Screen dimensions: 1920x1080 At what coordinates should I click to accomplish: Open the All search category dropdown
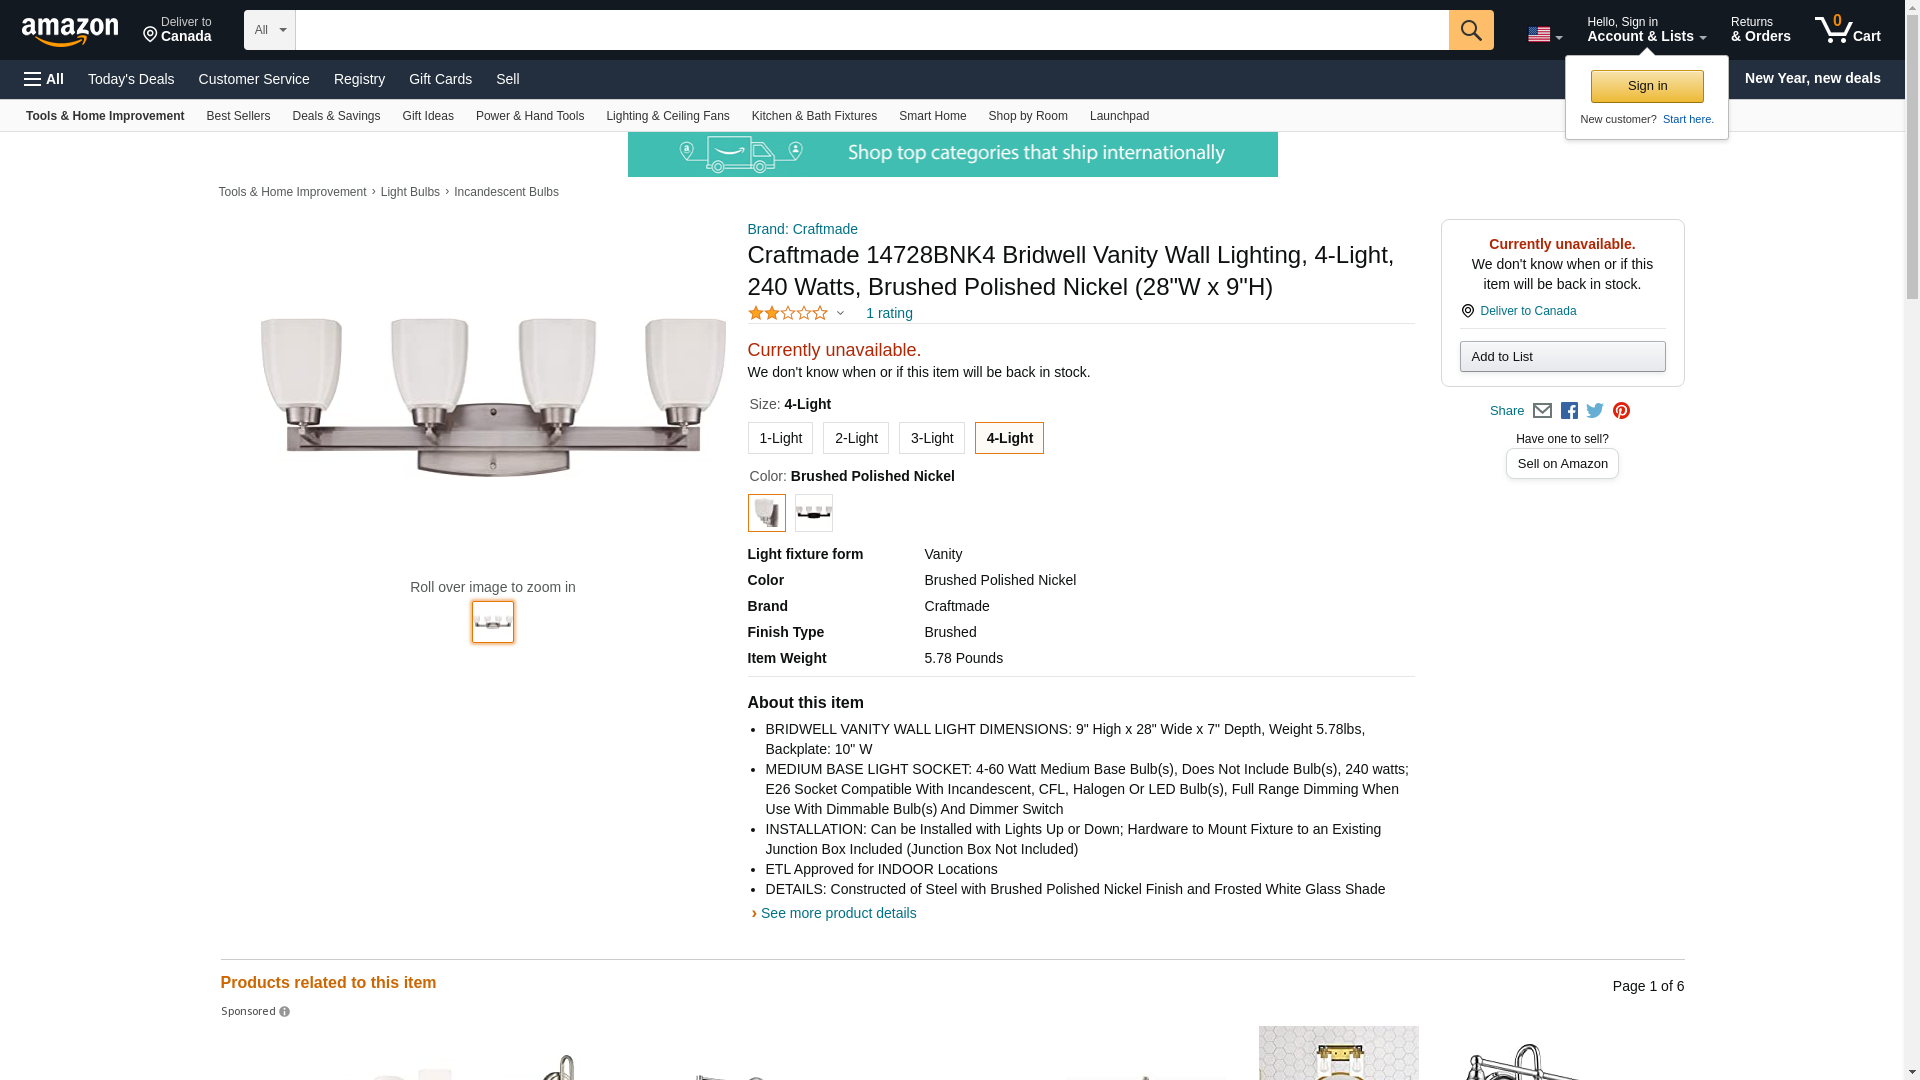pos(269,30)
